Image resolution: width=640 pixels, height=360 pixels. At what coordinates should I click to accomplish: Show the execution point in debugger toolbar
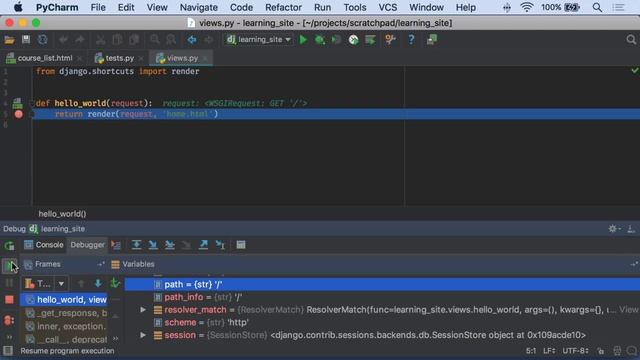coord(116,245)
